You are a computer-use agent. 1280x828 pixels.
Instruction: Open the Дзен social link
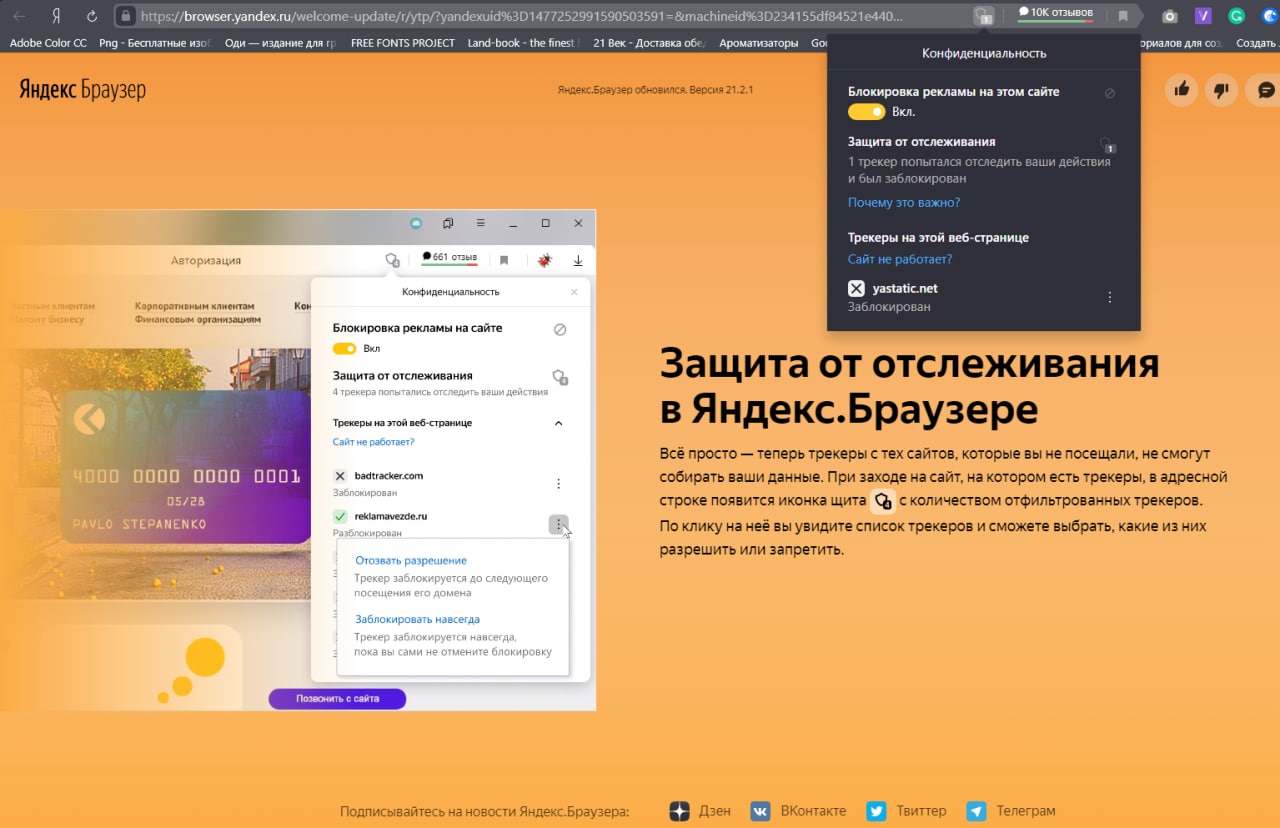700,811
